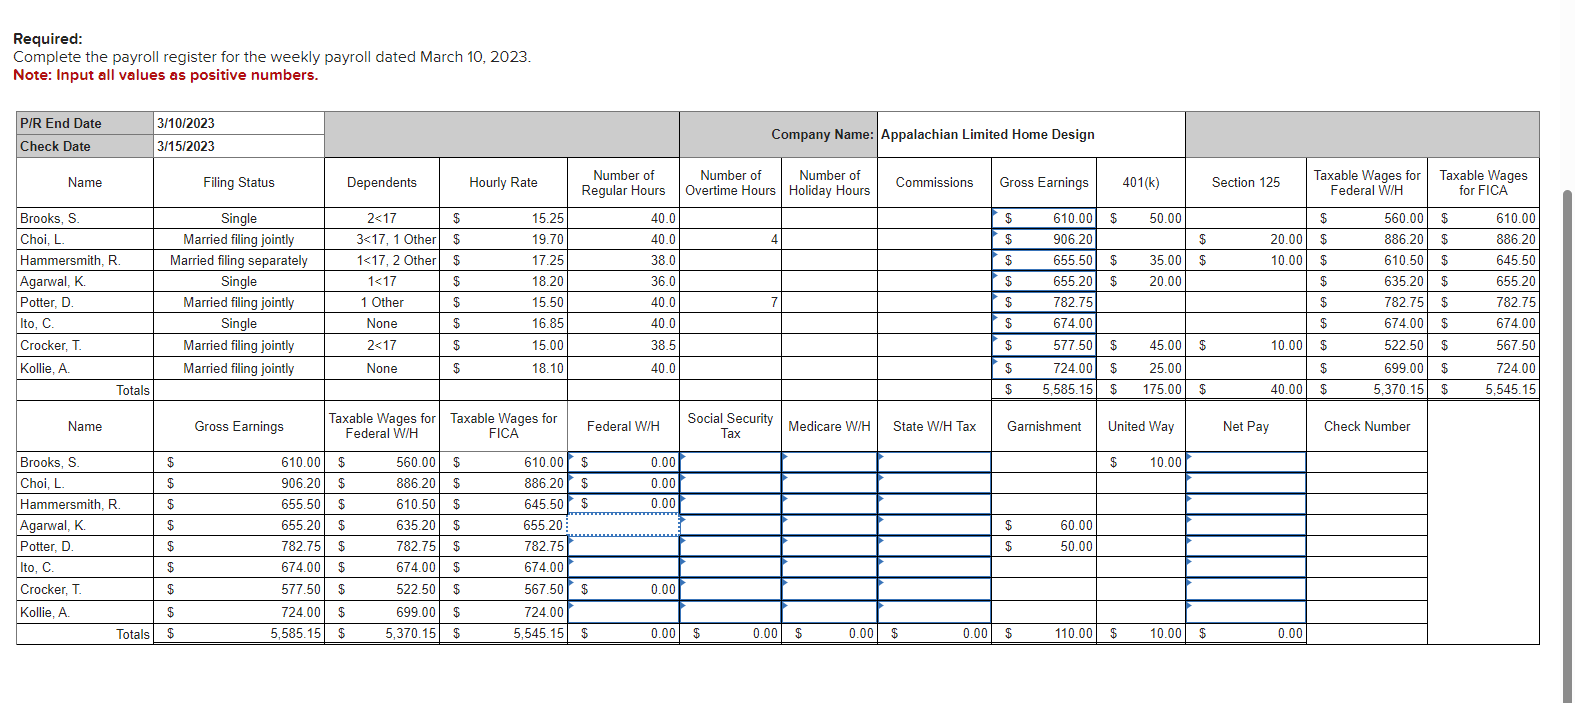This screenshot has width=1586, height=703.
Task: Click the vertical scrollbar on the right
Action: point(1568,445)
